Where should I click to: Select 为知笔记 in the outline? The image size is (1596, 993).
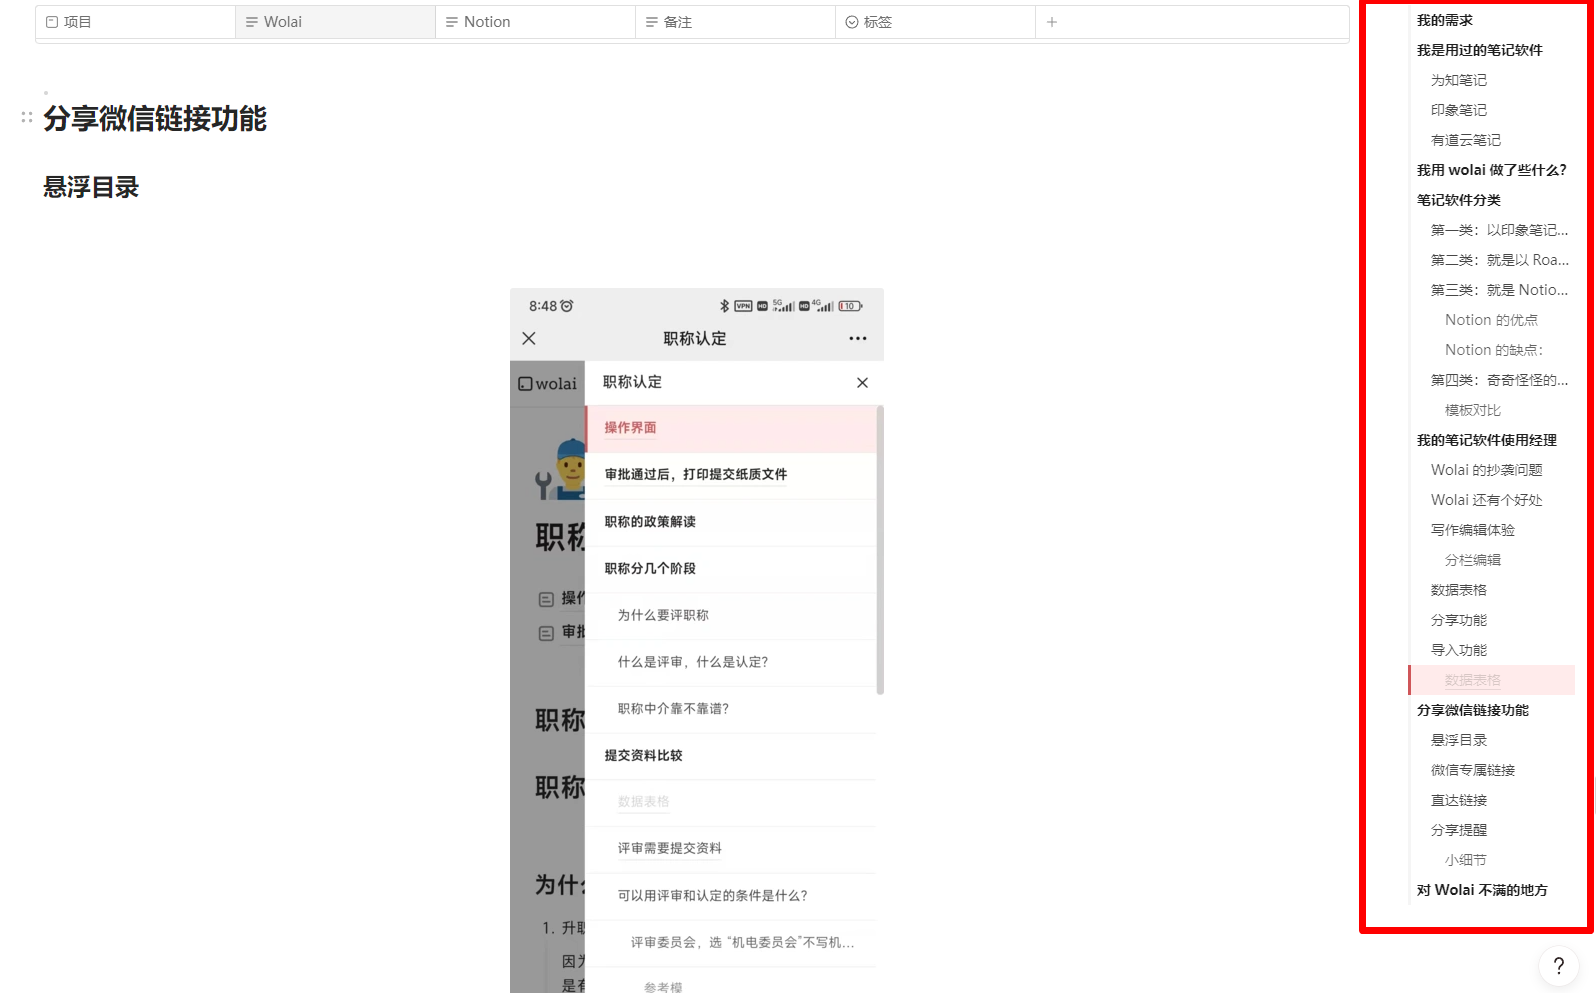point(1458,80)
